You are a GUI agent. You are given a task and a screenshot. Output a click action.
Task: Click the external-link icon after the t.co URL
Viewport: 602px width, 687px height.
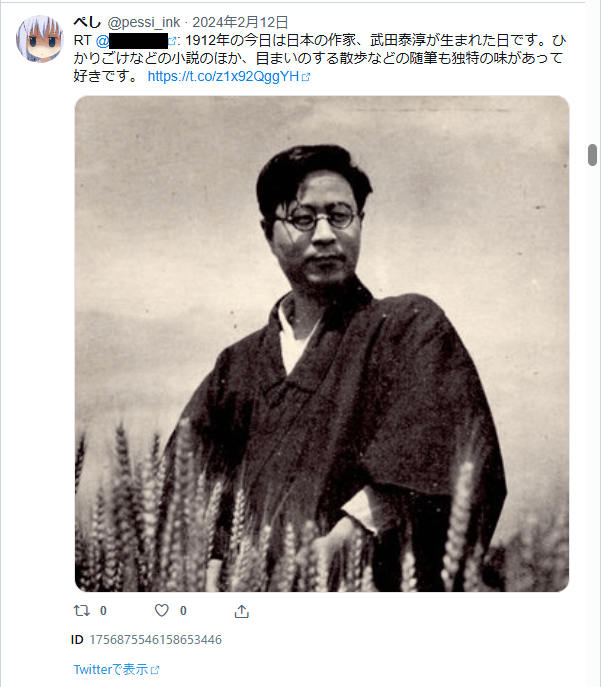pyautogui.click(x=306, y=77)
